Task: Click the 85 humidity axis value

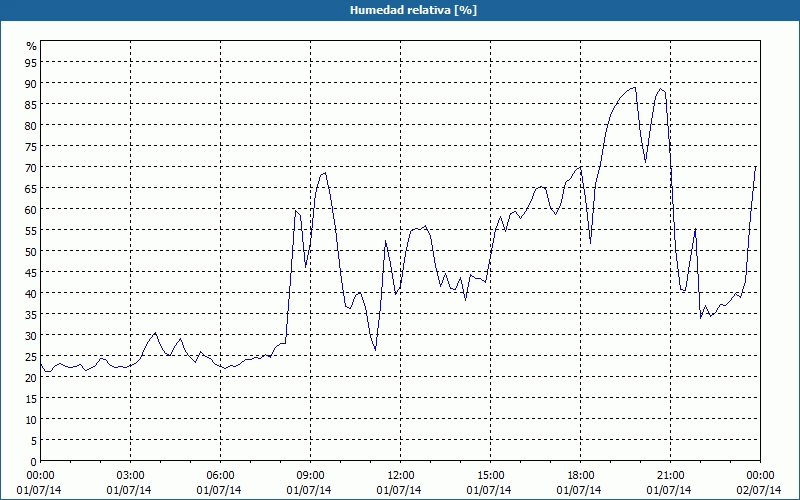Action: [x=31, y=104]
